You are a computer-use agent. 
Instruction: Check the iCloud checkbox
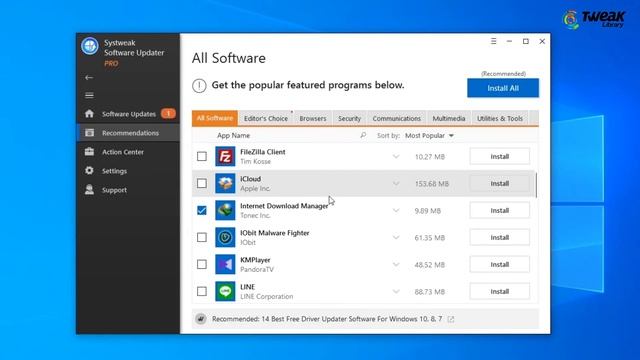point(202,183)
